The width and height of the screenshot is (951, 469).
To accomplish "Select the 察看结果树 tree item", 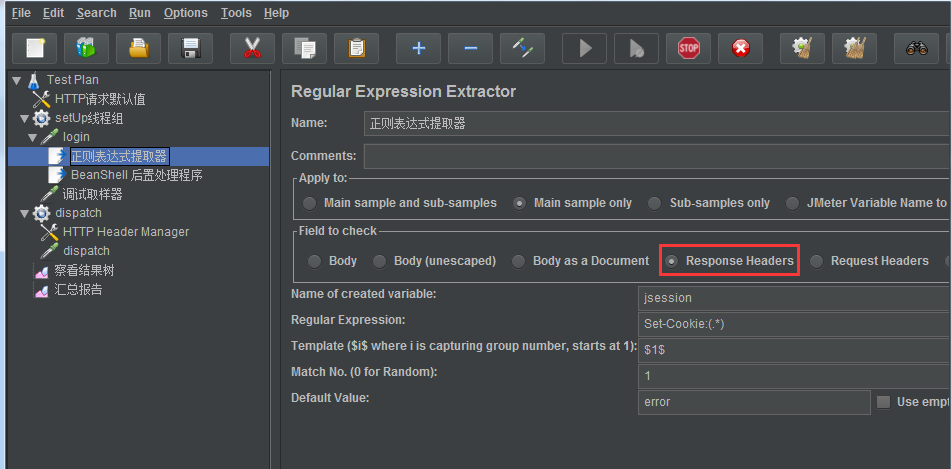I will tap(84, 271).
